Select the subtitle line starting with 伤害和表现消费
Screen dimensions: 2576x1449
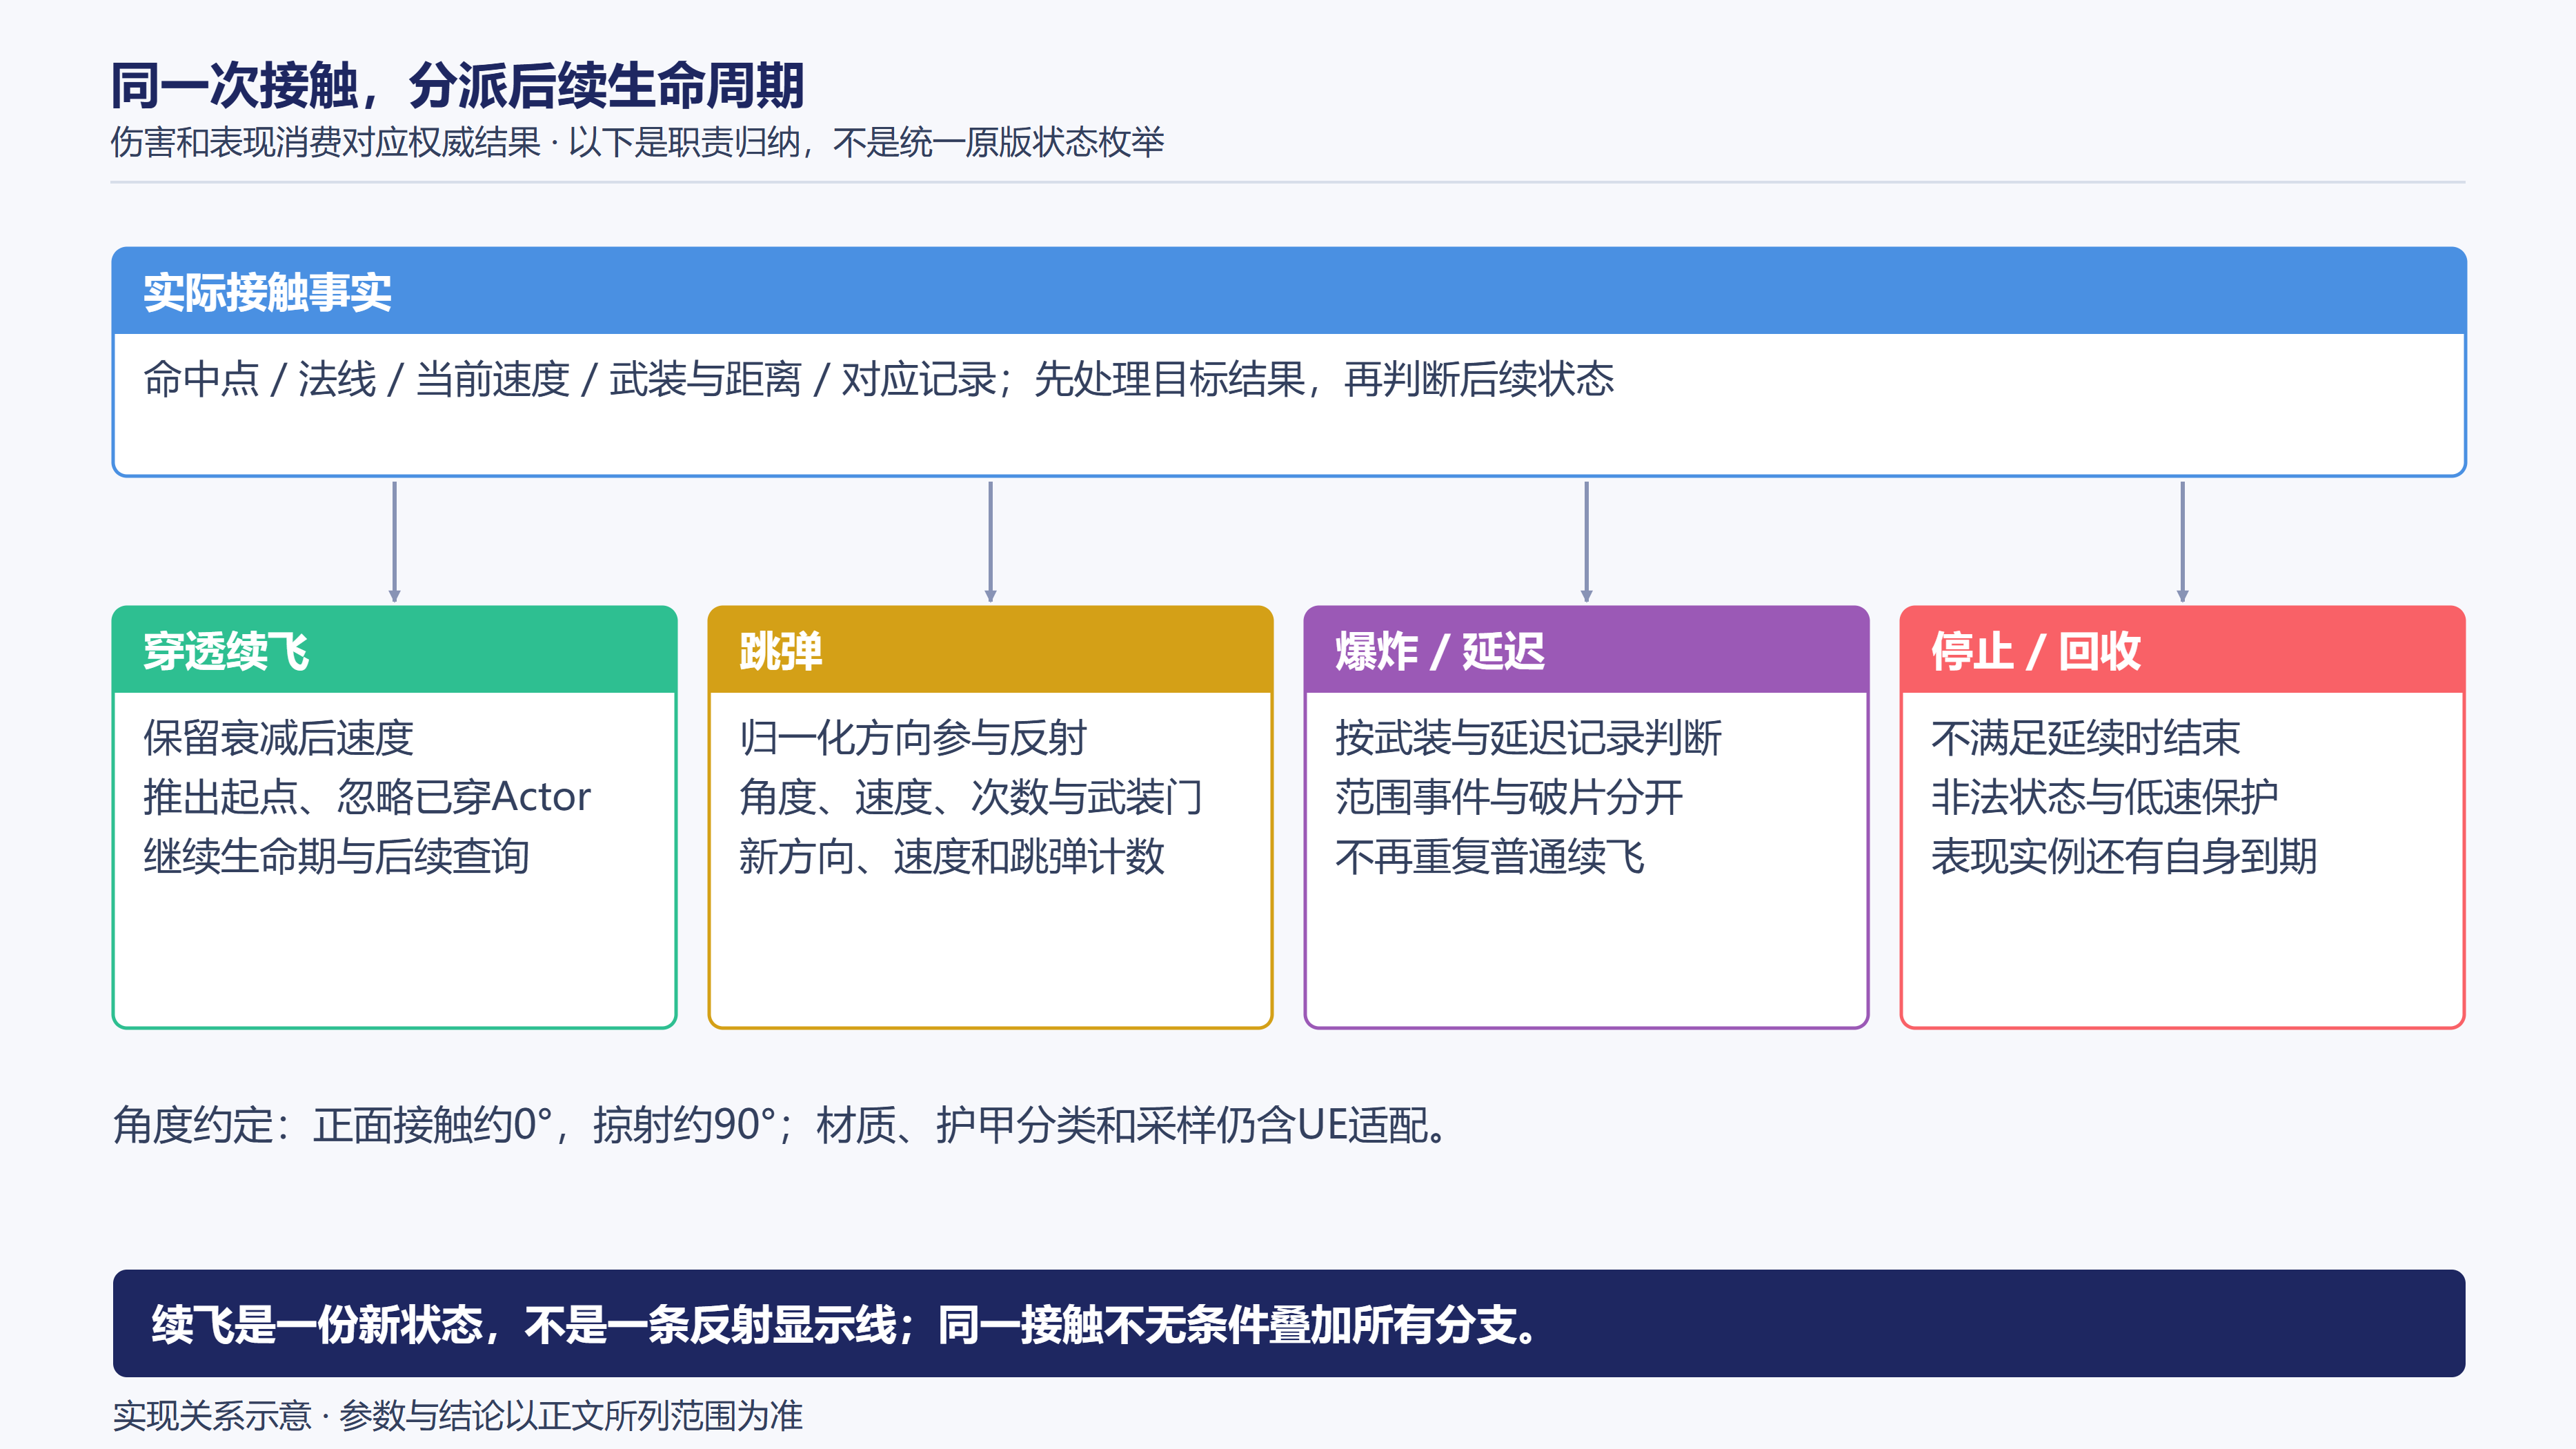pos(637,142)
